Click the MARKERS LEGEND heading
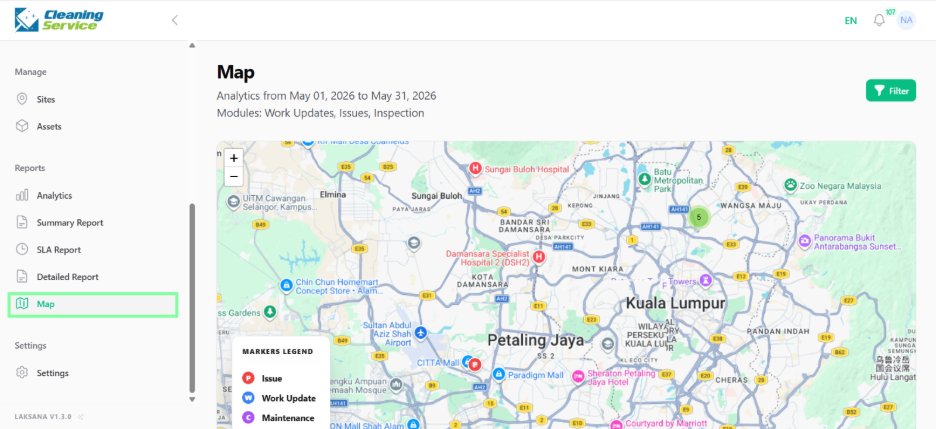This screenshot has height=429, width=936. 278,351
